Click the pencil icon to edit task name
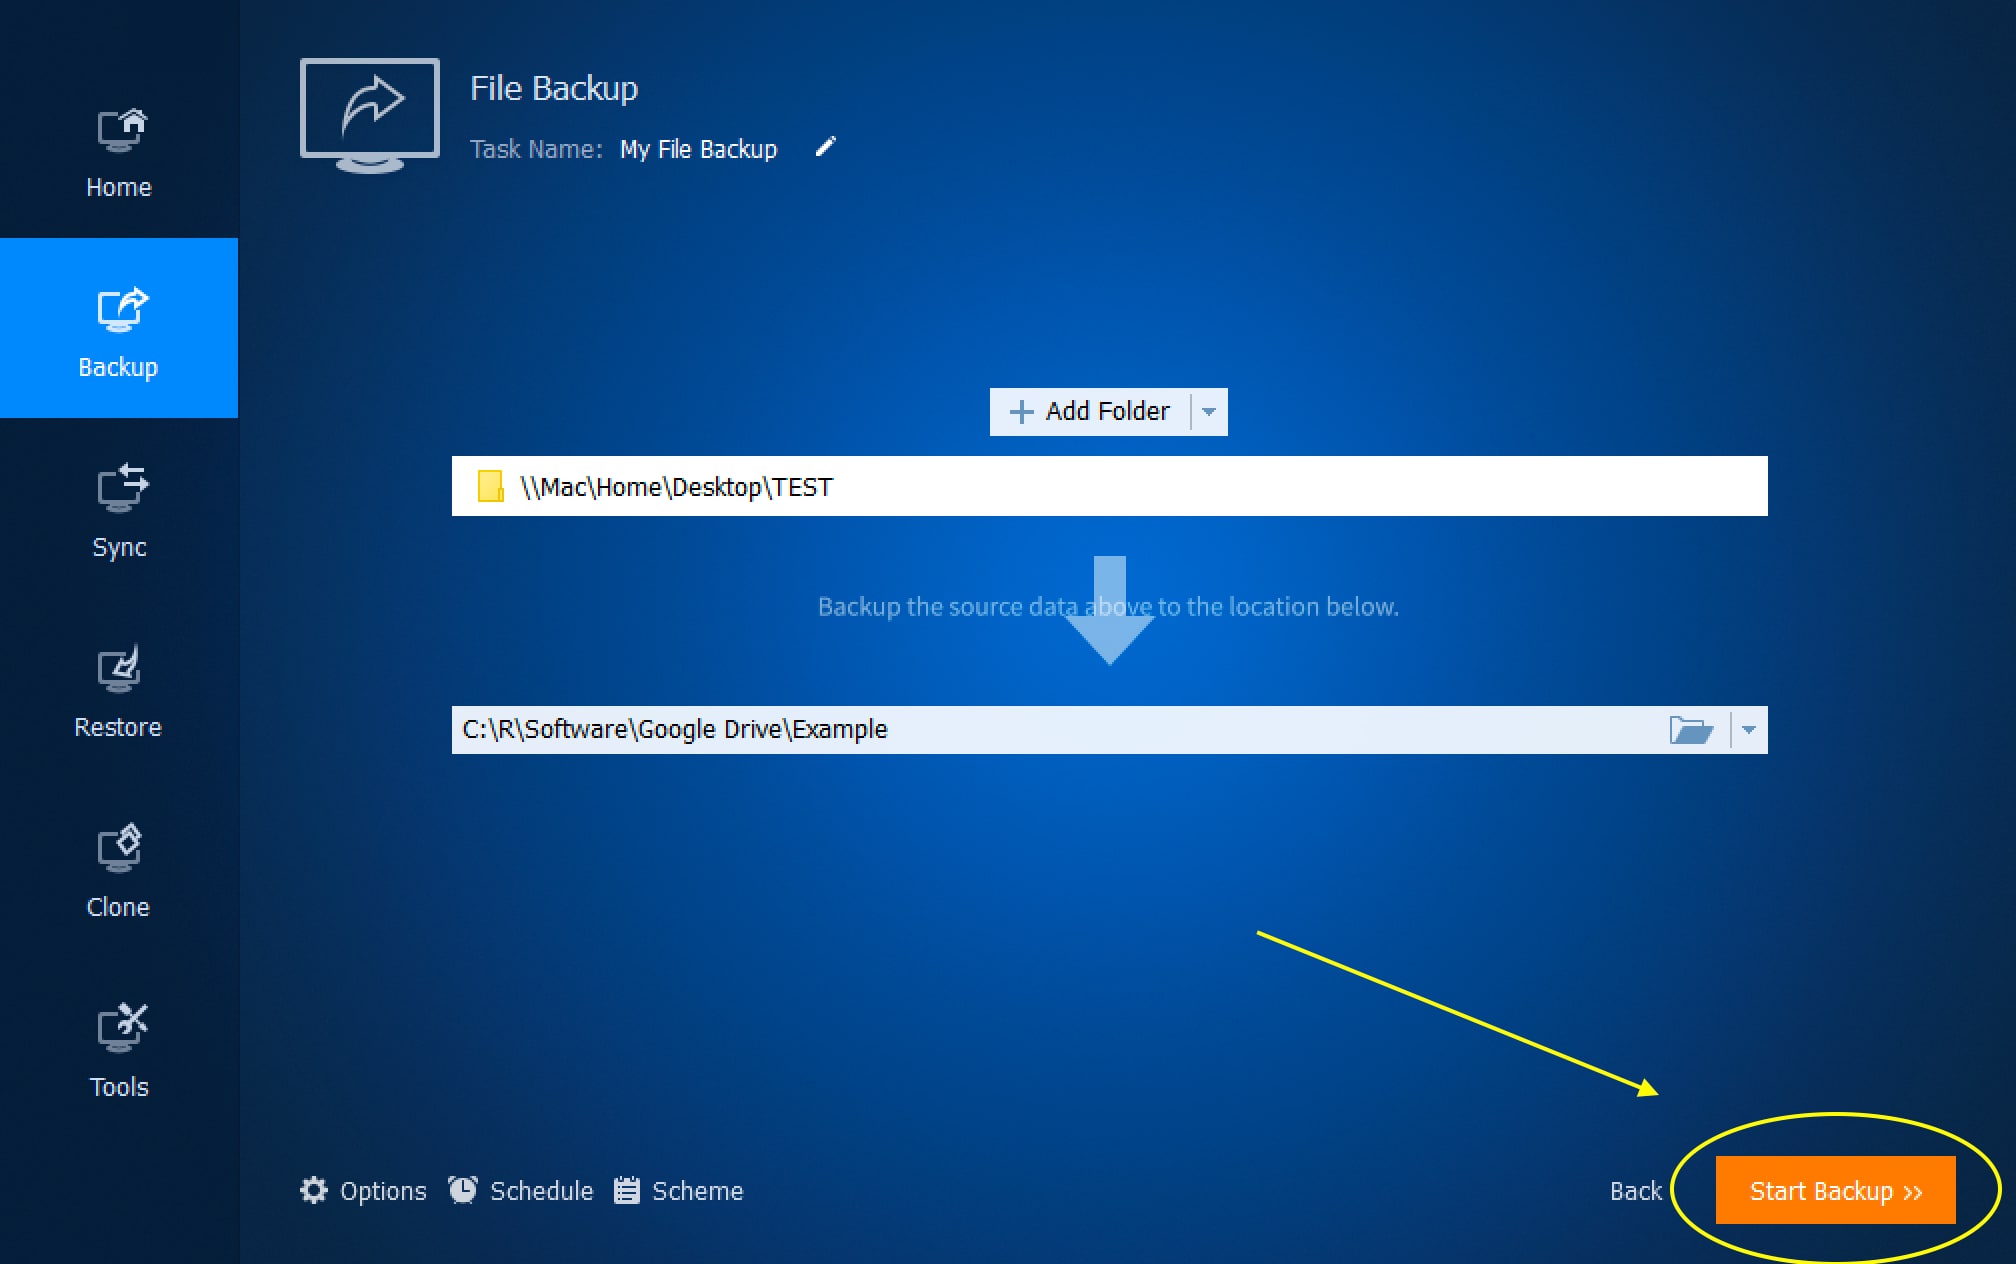 [x=825, y=148]
